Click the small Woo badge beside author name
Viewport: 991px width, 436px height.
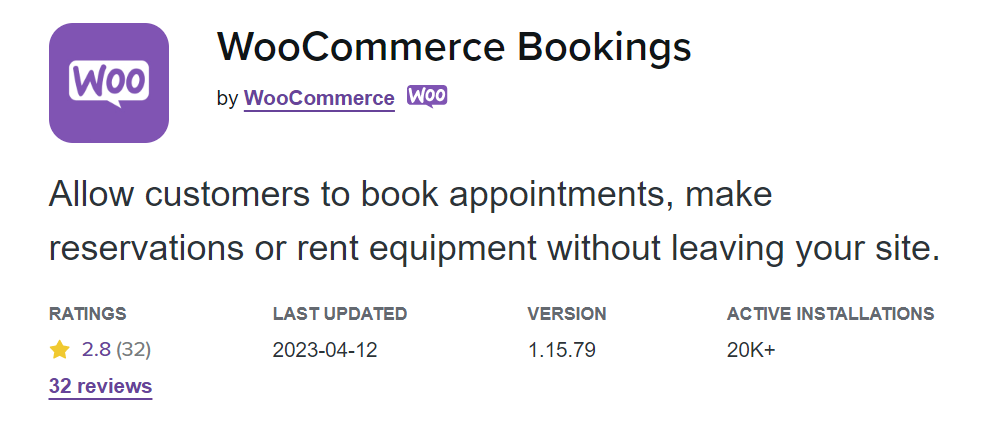(427, 96)
